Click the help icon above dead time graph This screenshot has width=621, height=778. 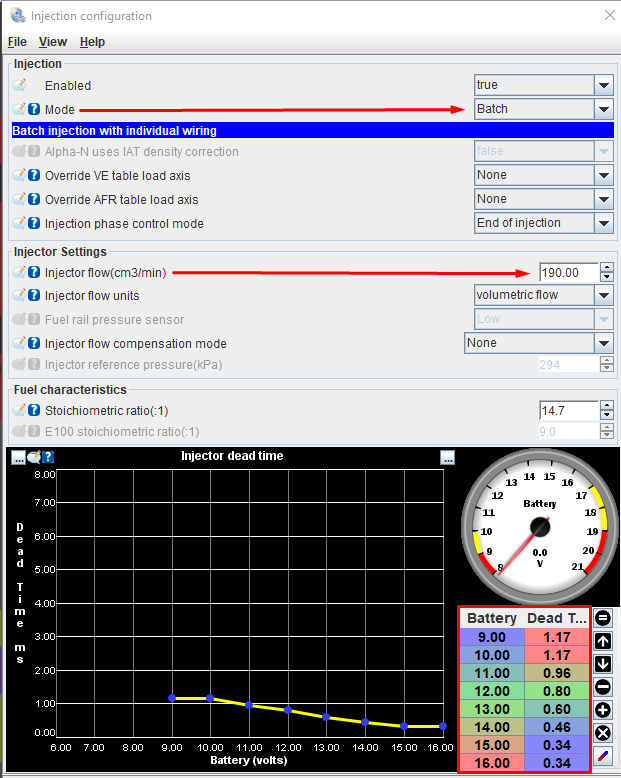click(x=47, y=457)
